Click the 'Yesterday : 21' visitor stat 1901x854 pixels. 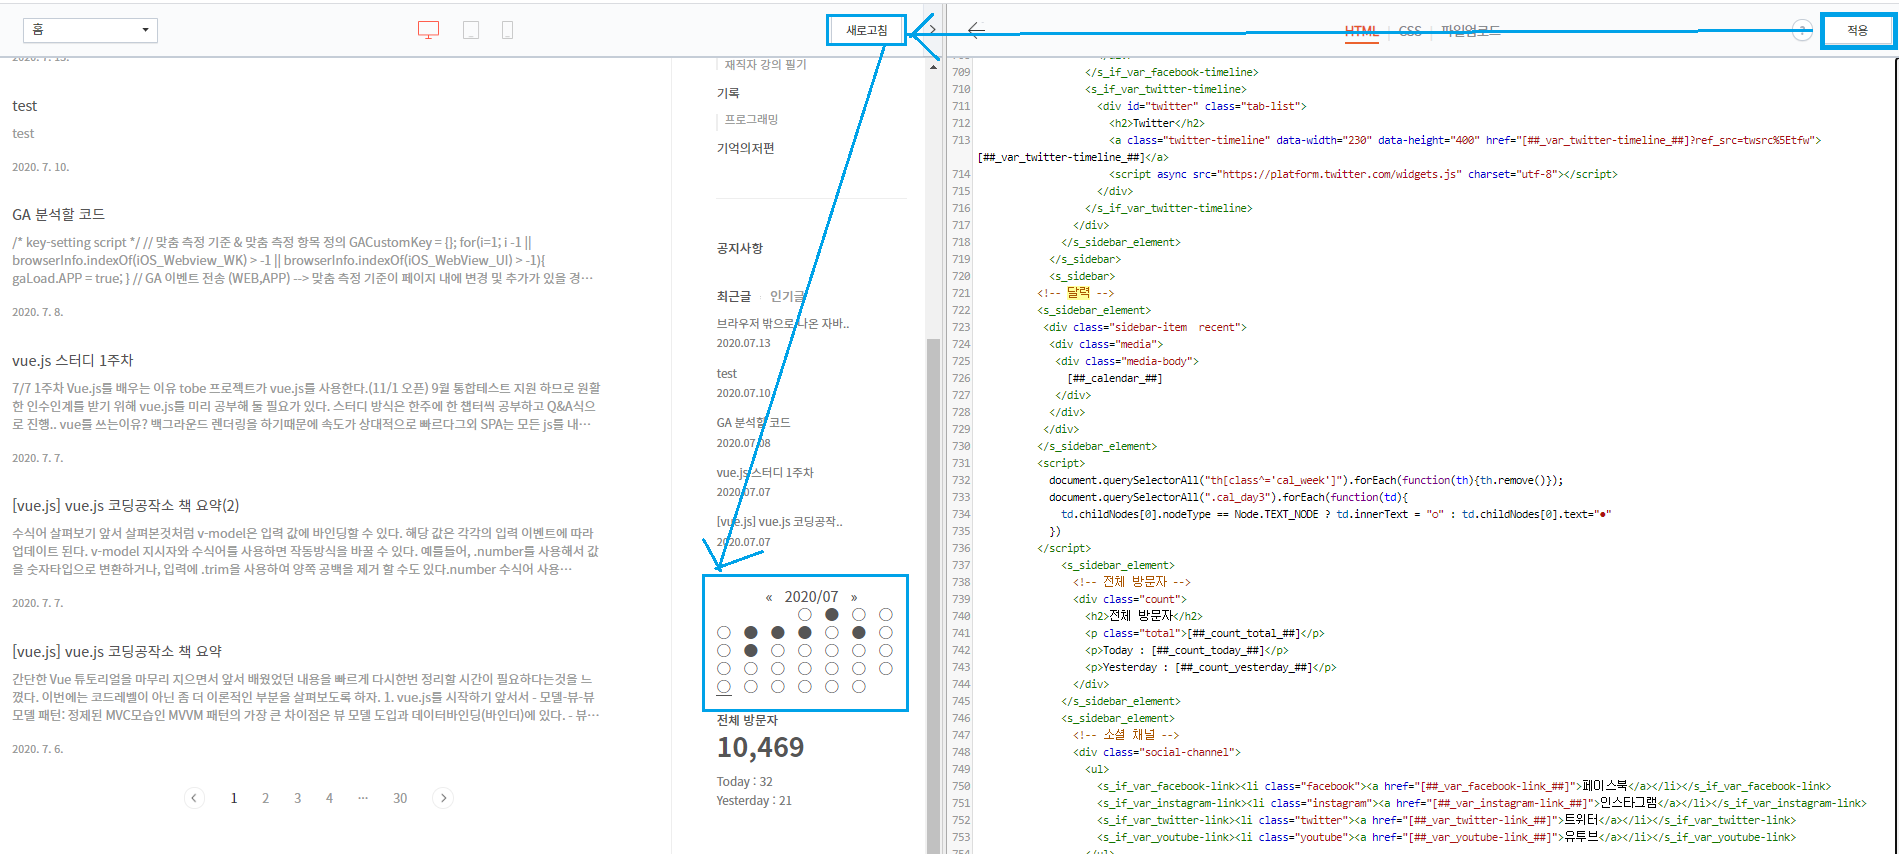[754, 801]
